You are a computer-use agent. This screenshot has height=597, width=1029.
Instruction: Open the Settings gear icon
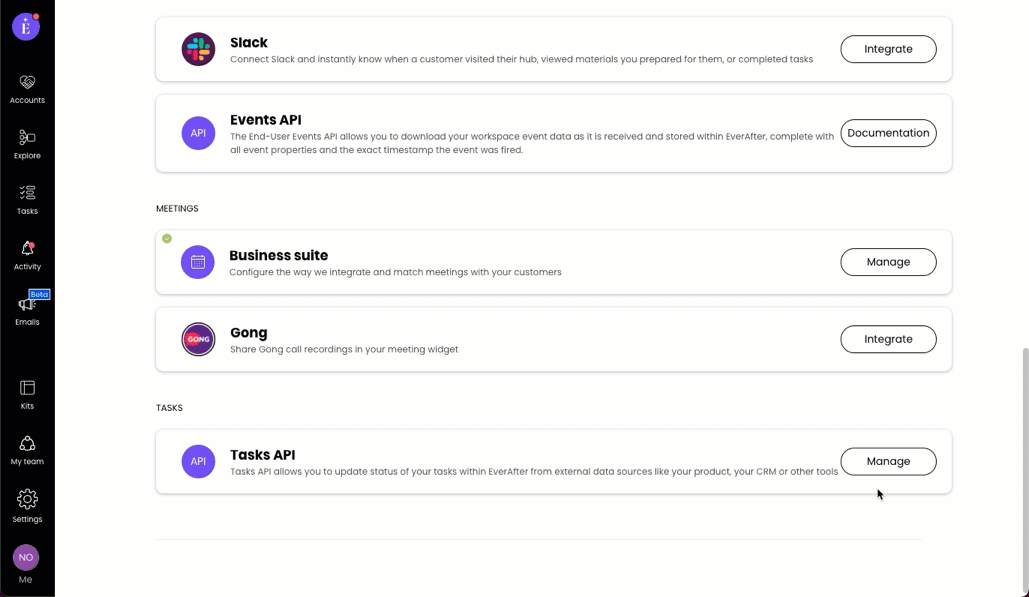tap(27, 499)
